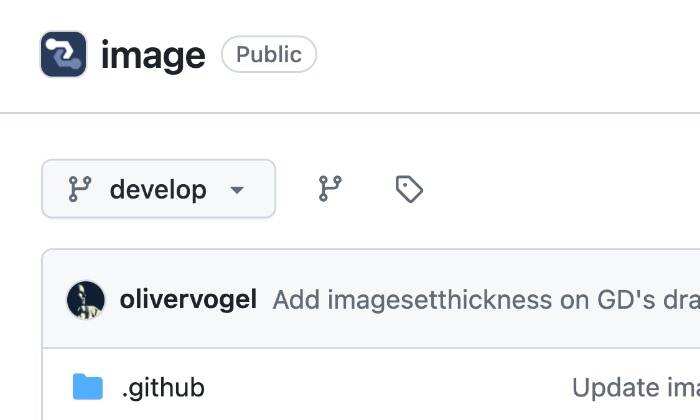Click the git branch icon inside develop button
The height and width of the screenshot is (420, 700).
(x=80, y=189)
